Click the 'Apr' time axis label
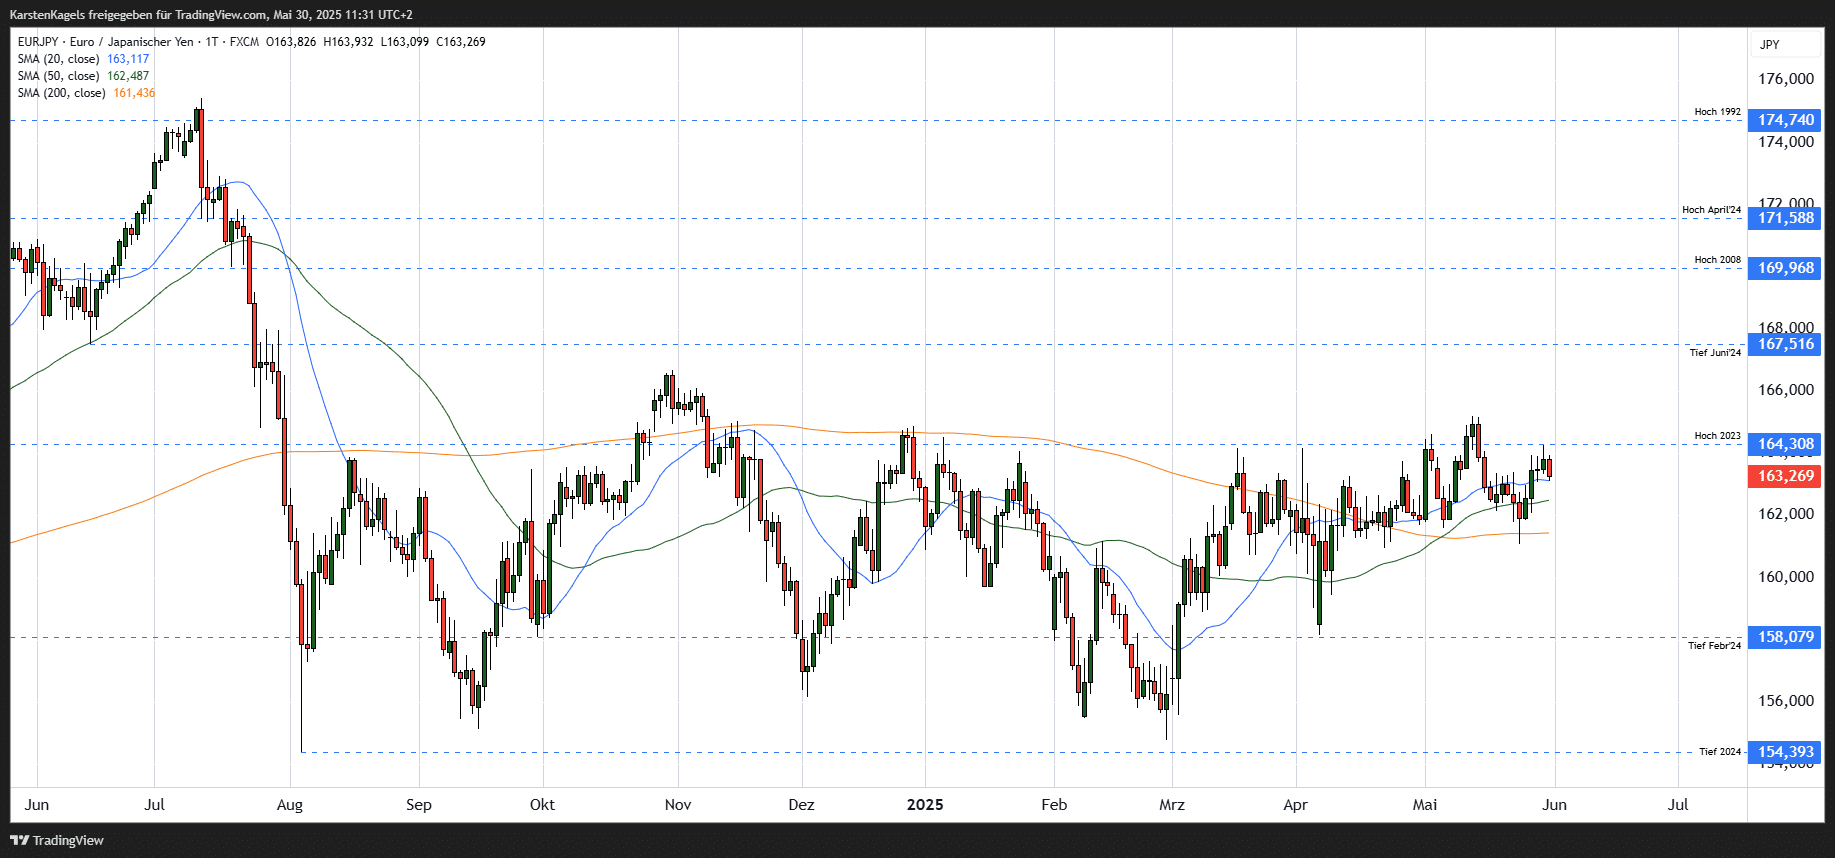 point(1295,805)
